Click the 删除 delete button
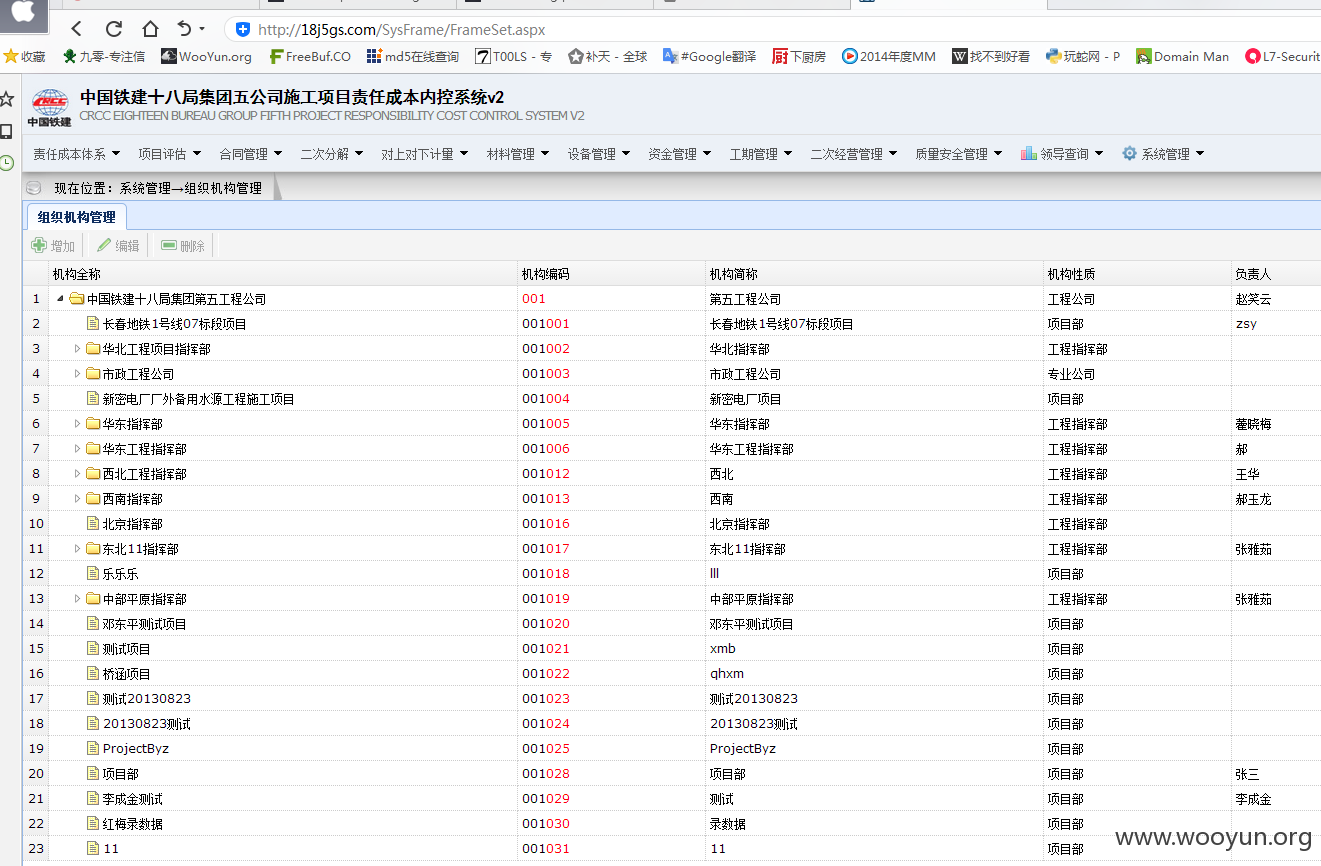The height and width of the screenshot is (866, 1321). point(183,245)
